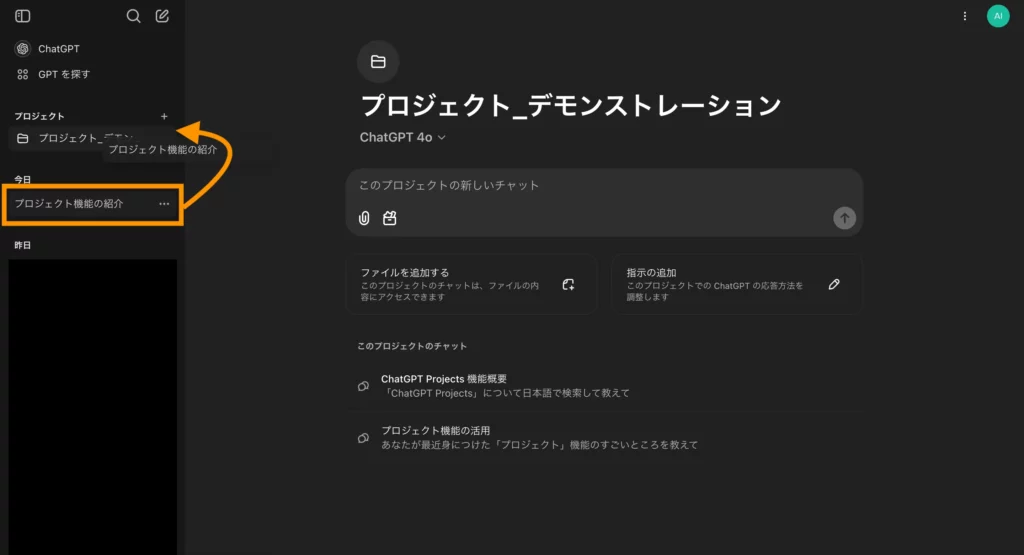Select the プロジェクト_デモ folder in sidebar

coord(70,138)
